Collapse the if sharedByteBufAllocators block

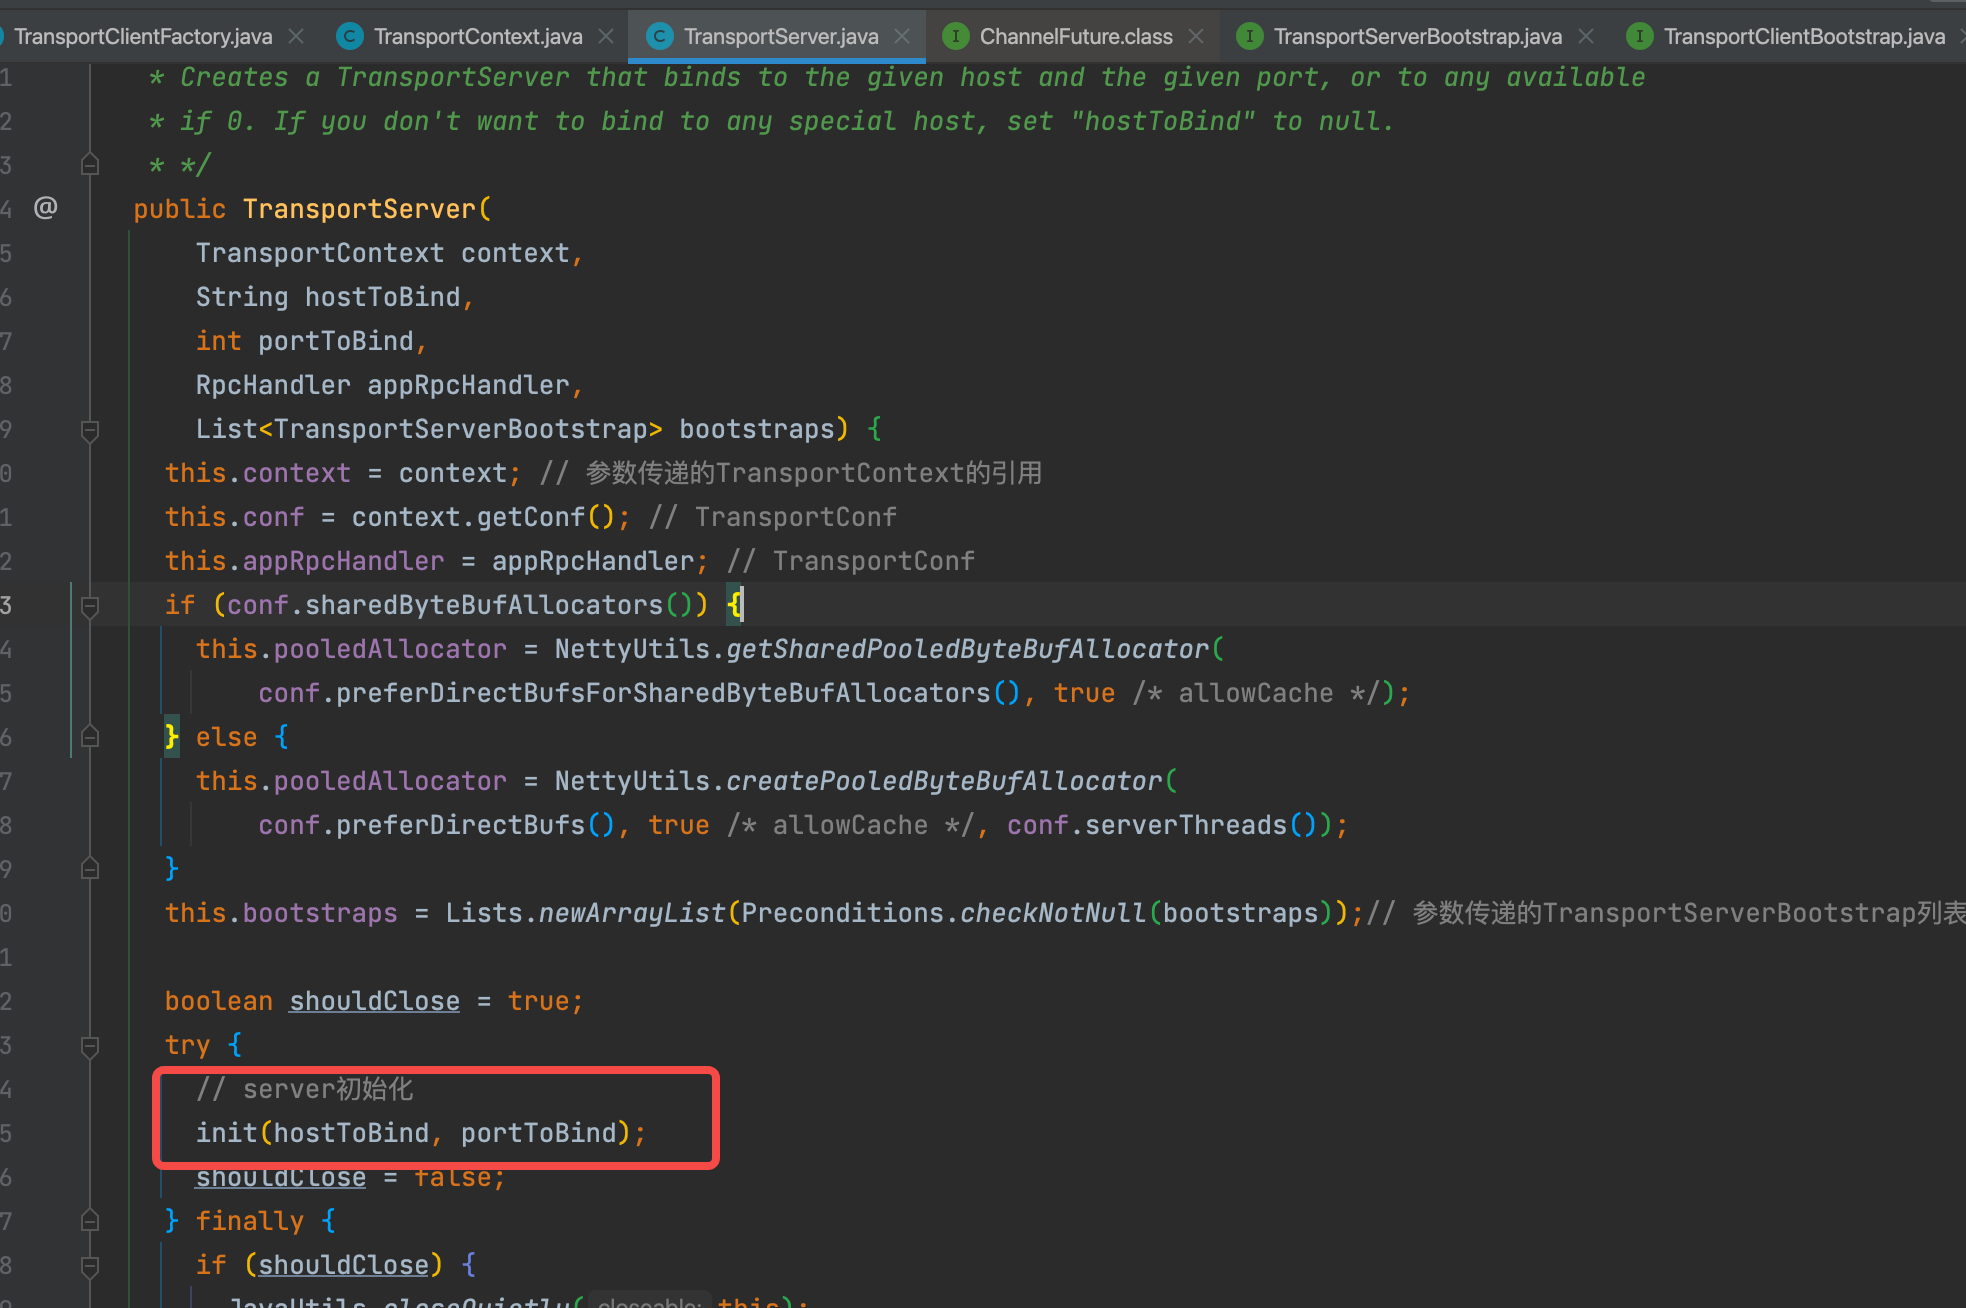coord(90,606)
